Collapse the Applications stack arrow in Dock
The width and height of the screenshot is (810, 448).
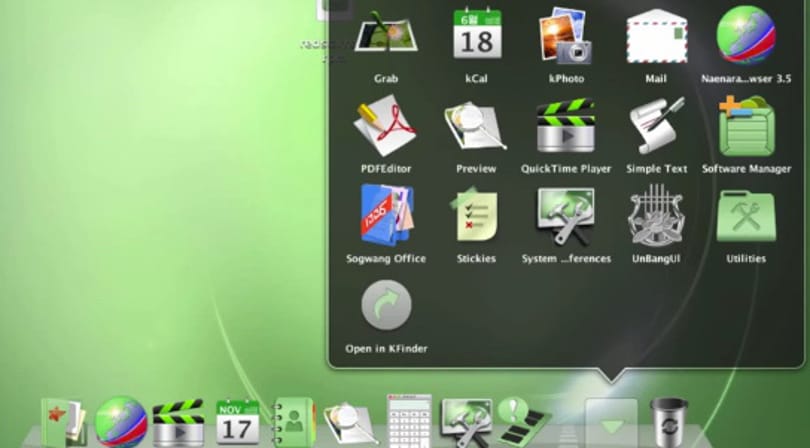pyautogui.click(x=611, y=424)
